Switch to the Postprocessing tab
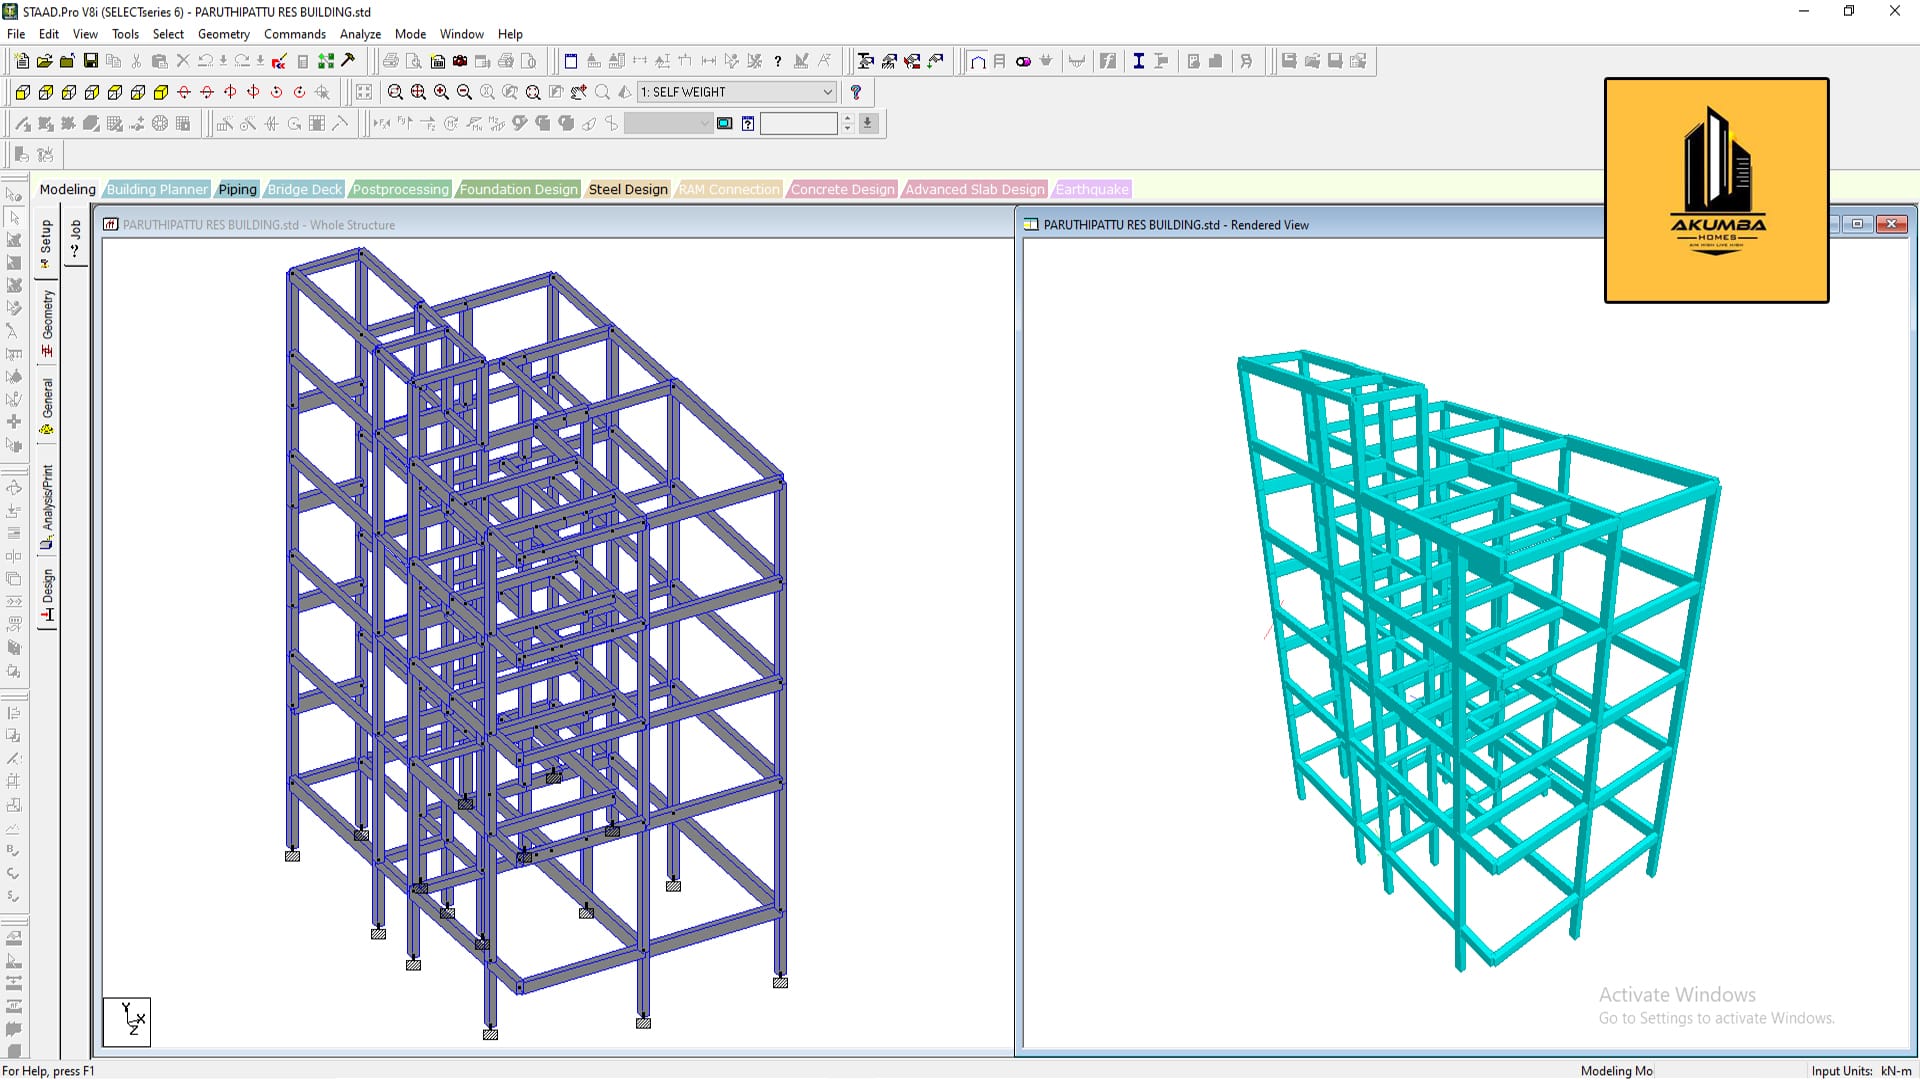This screenshot has height=1080, width=1920. click(x=401, y=189)
